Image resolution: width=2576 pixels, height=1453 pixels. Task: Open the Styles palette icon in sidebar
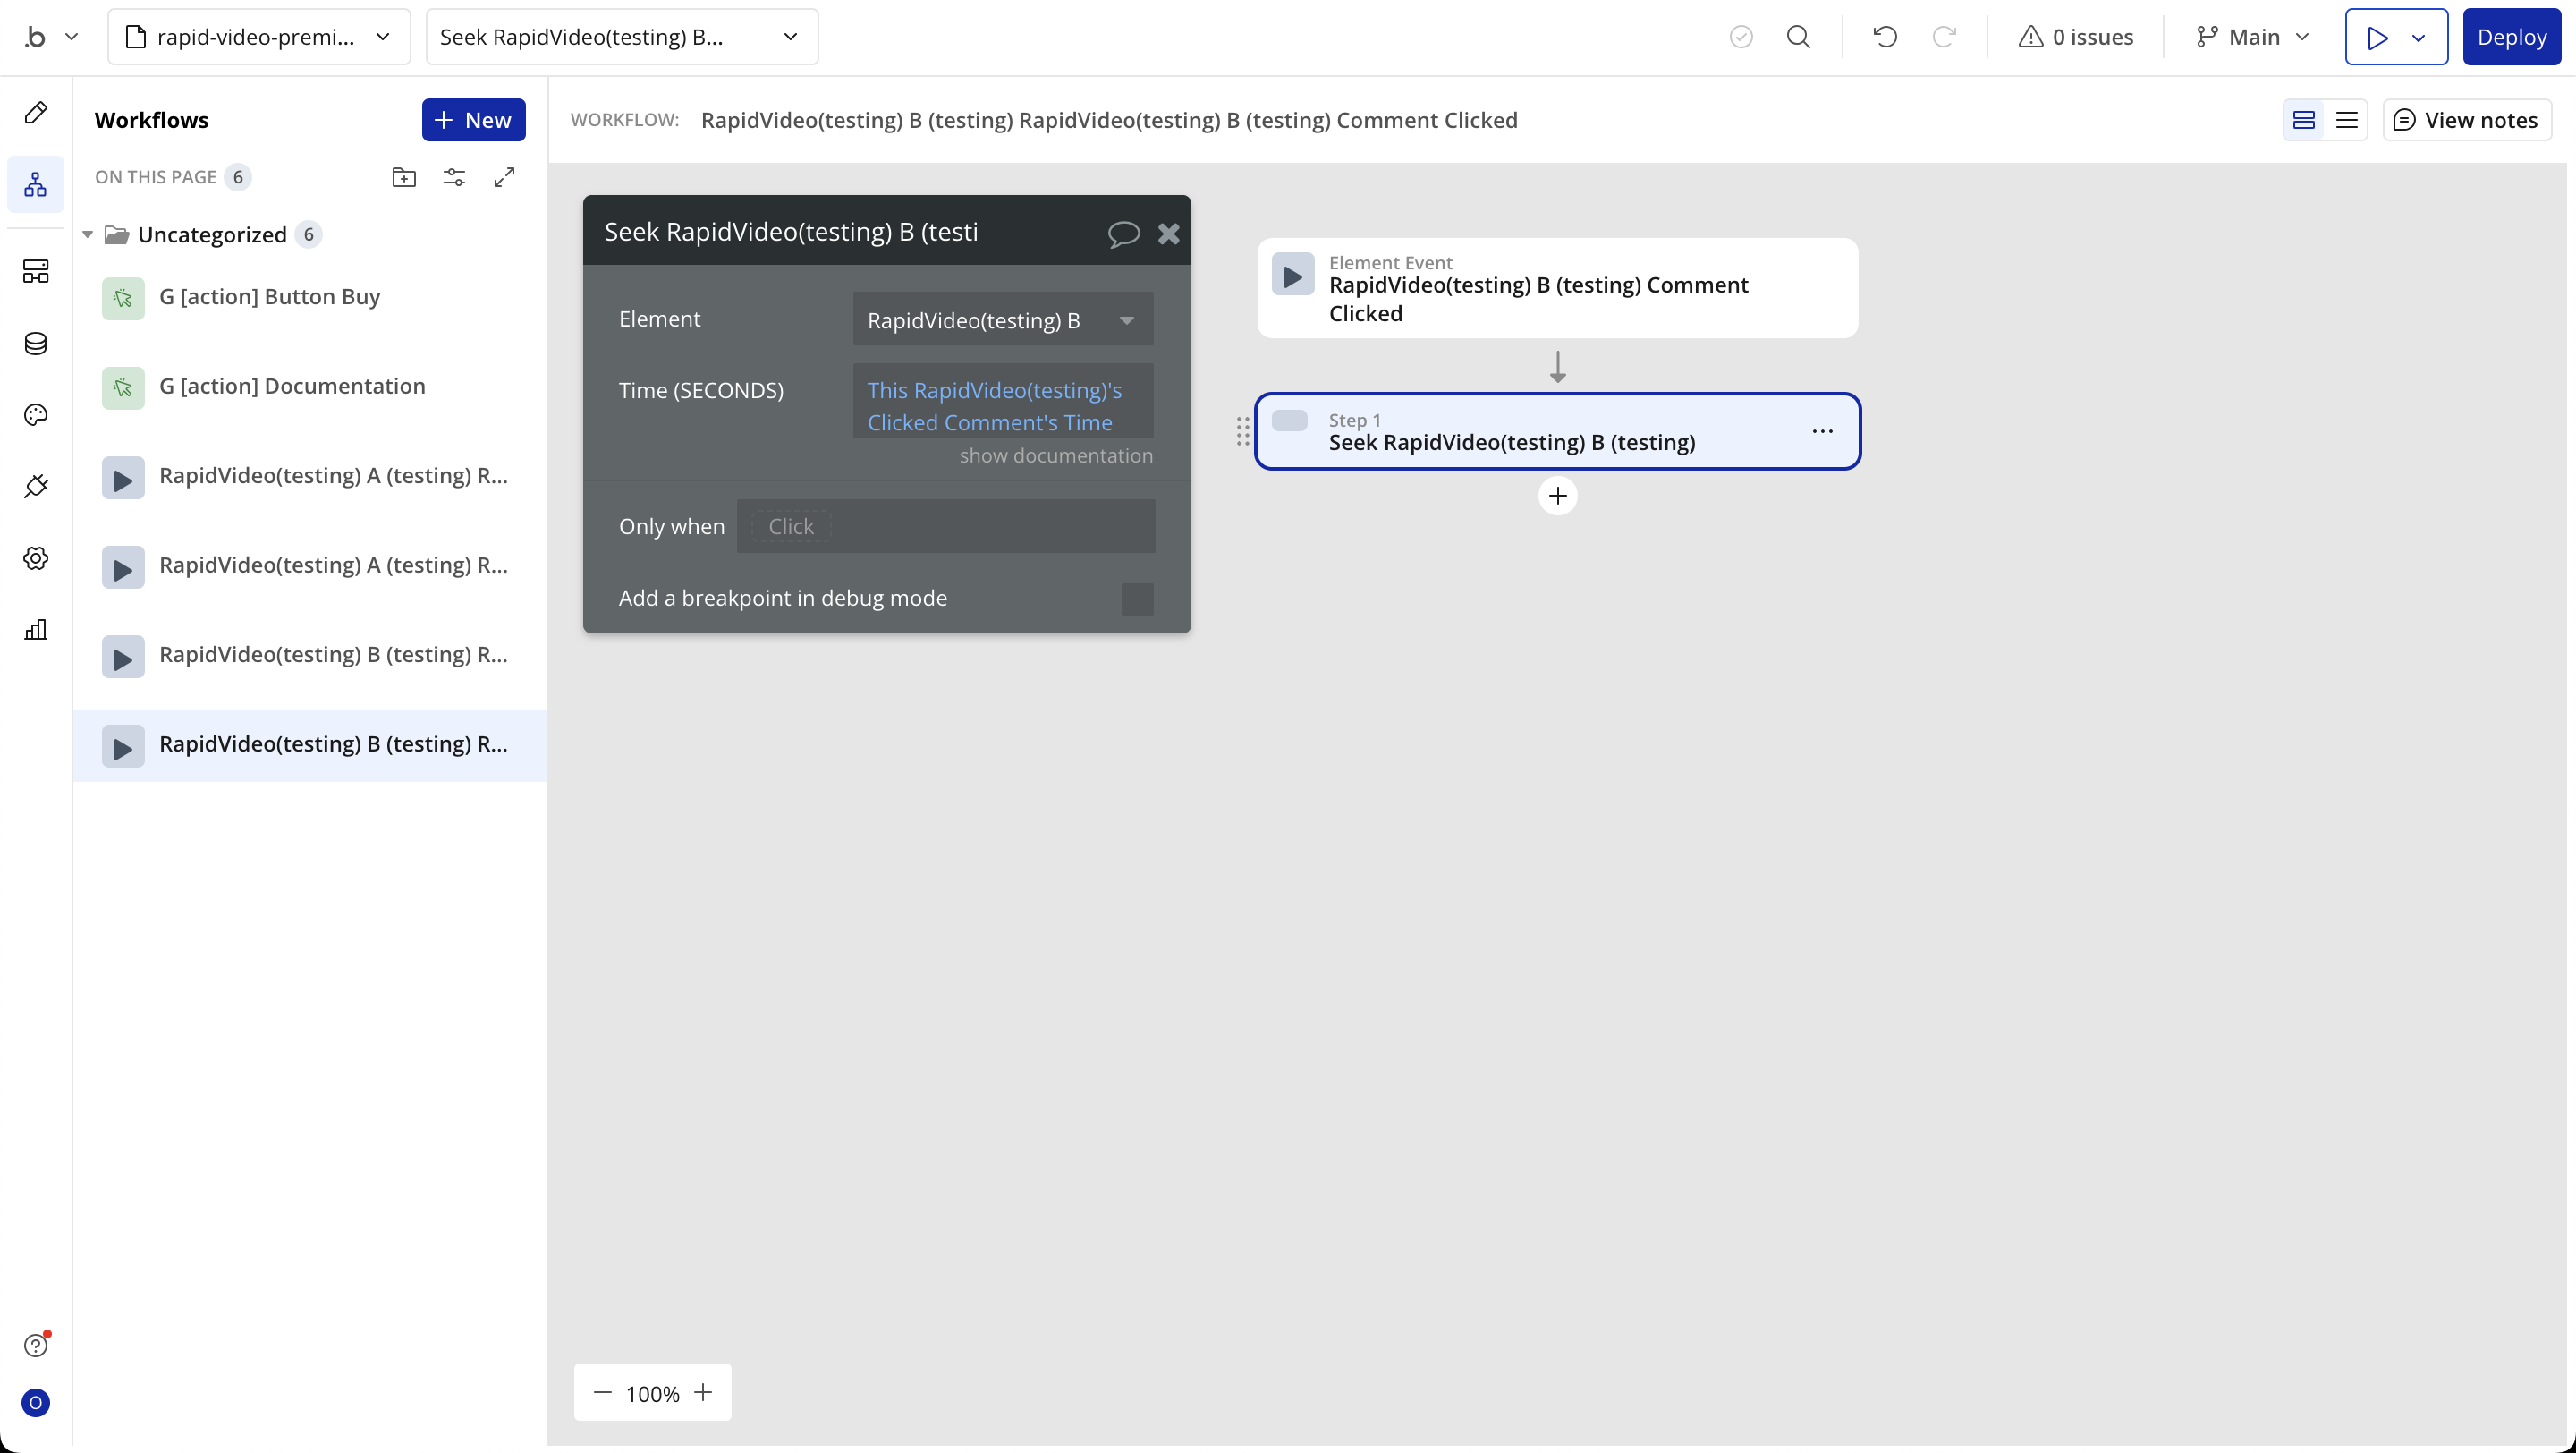coord(36,415)
